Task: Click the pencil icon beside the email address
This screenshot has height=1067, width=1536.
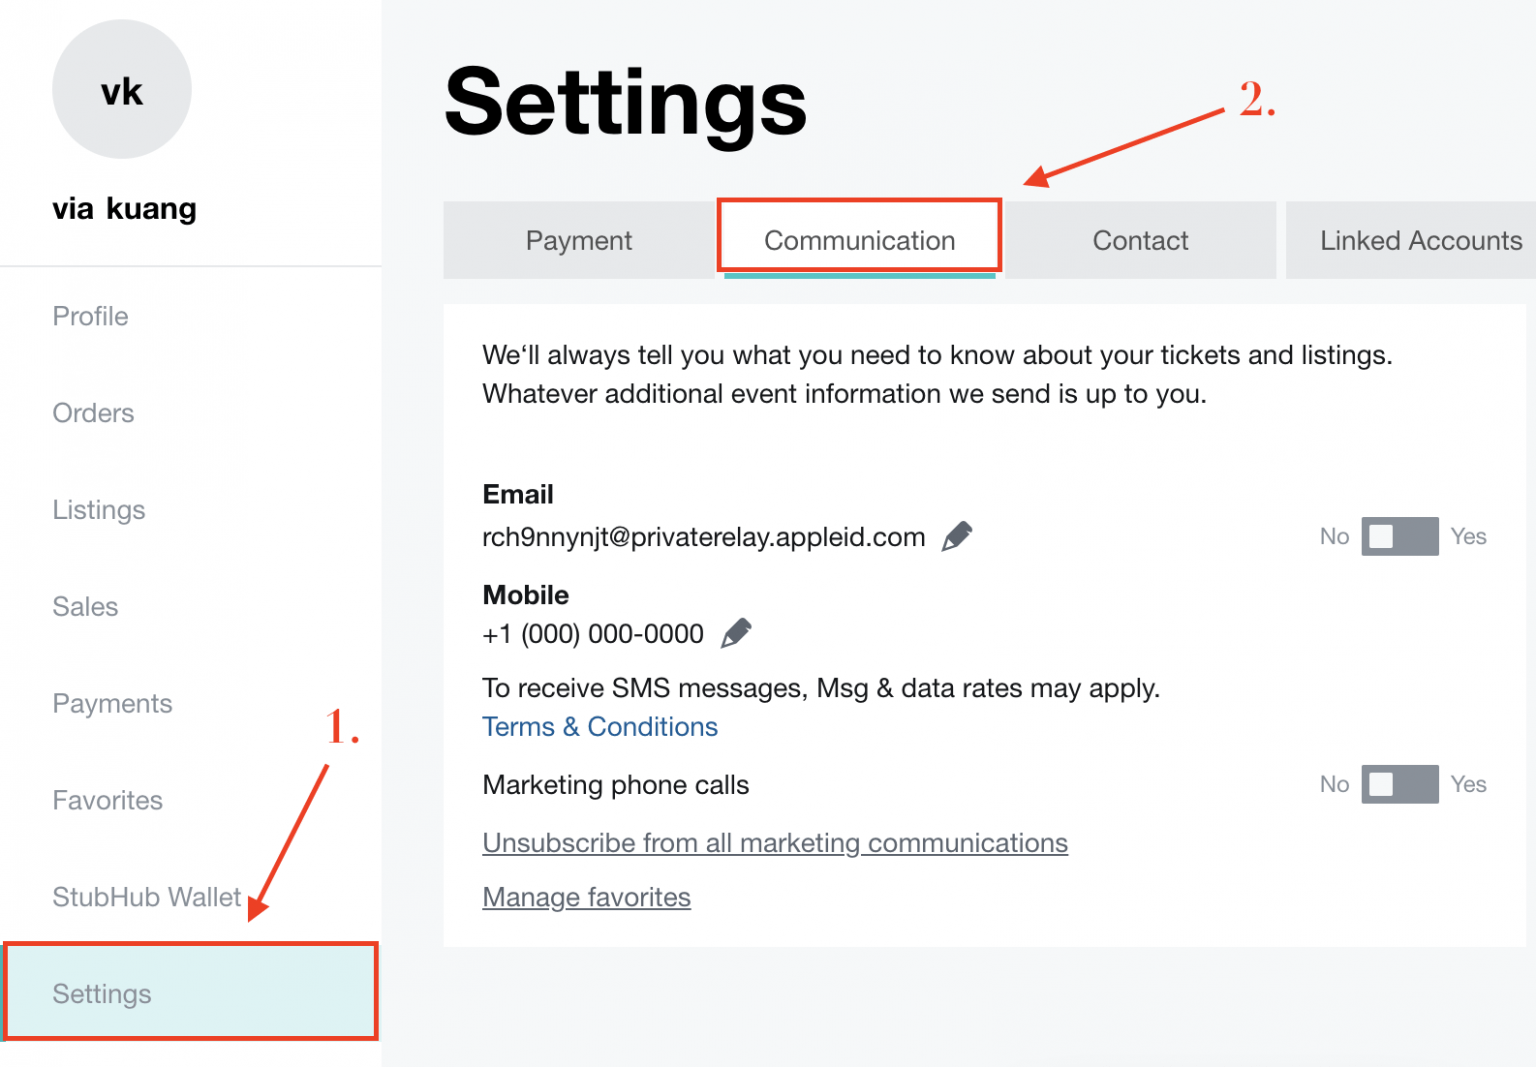Action: [x=957, y=536]
